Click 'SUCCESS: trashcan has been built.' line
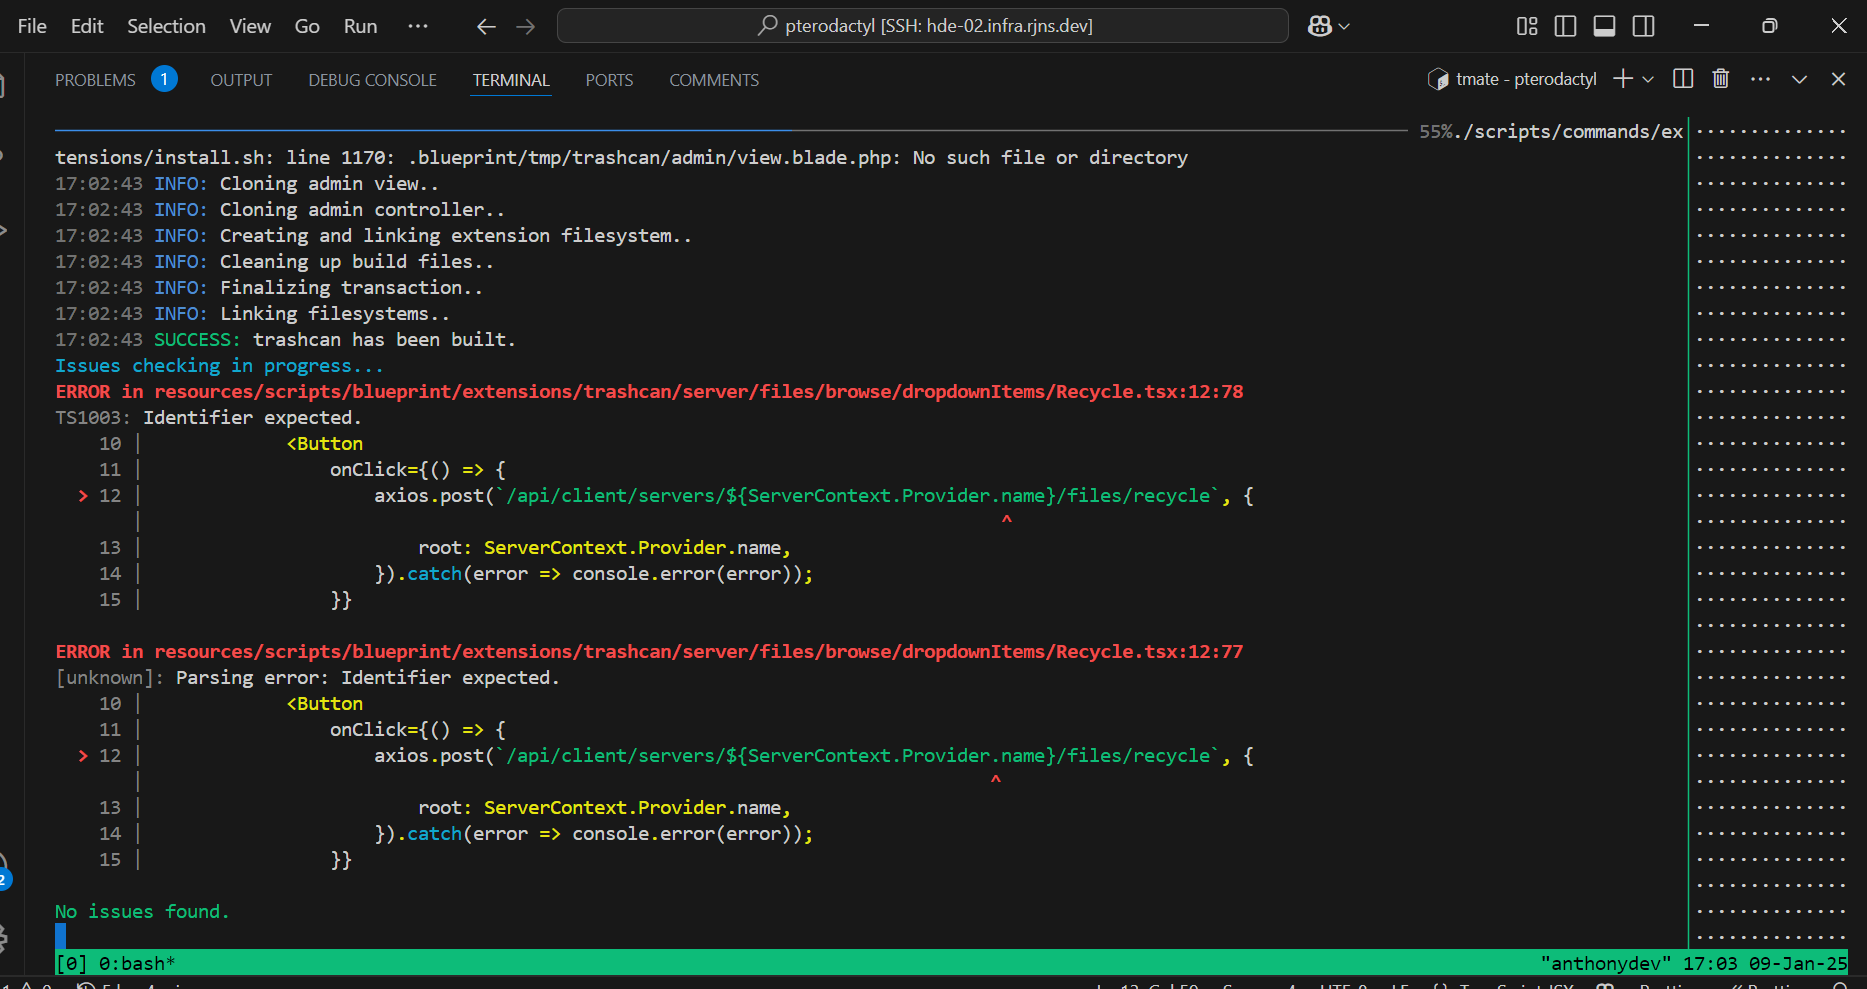 tap(335, 340)
